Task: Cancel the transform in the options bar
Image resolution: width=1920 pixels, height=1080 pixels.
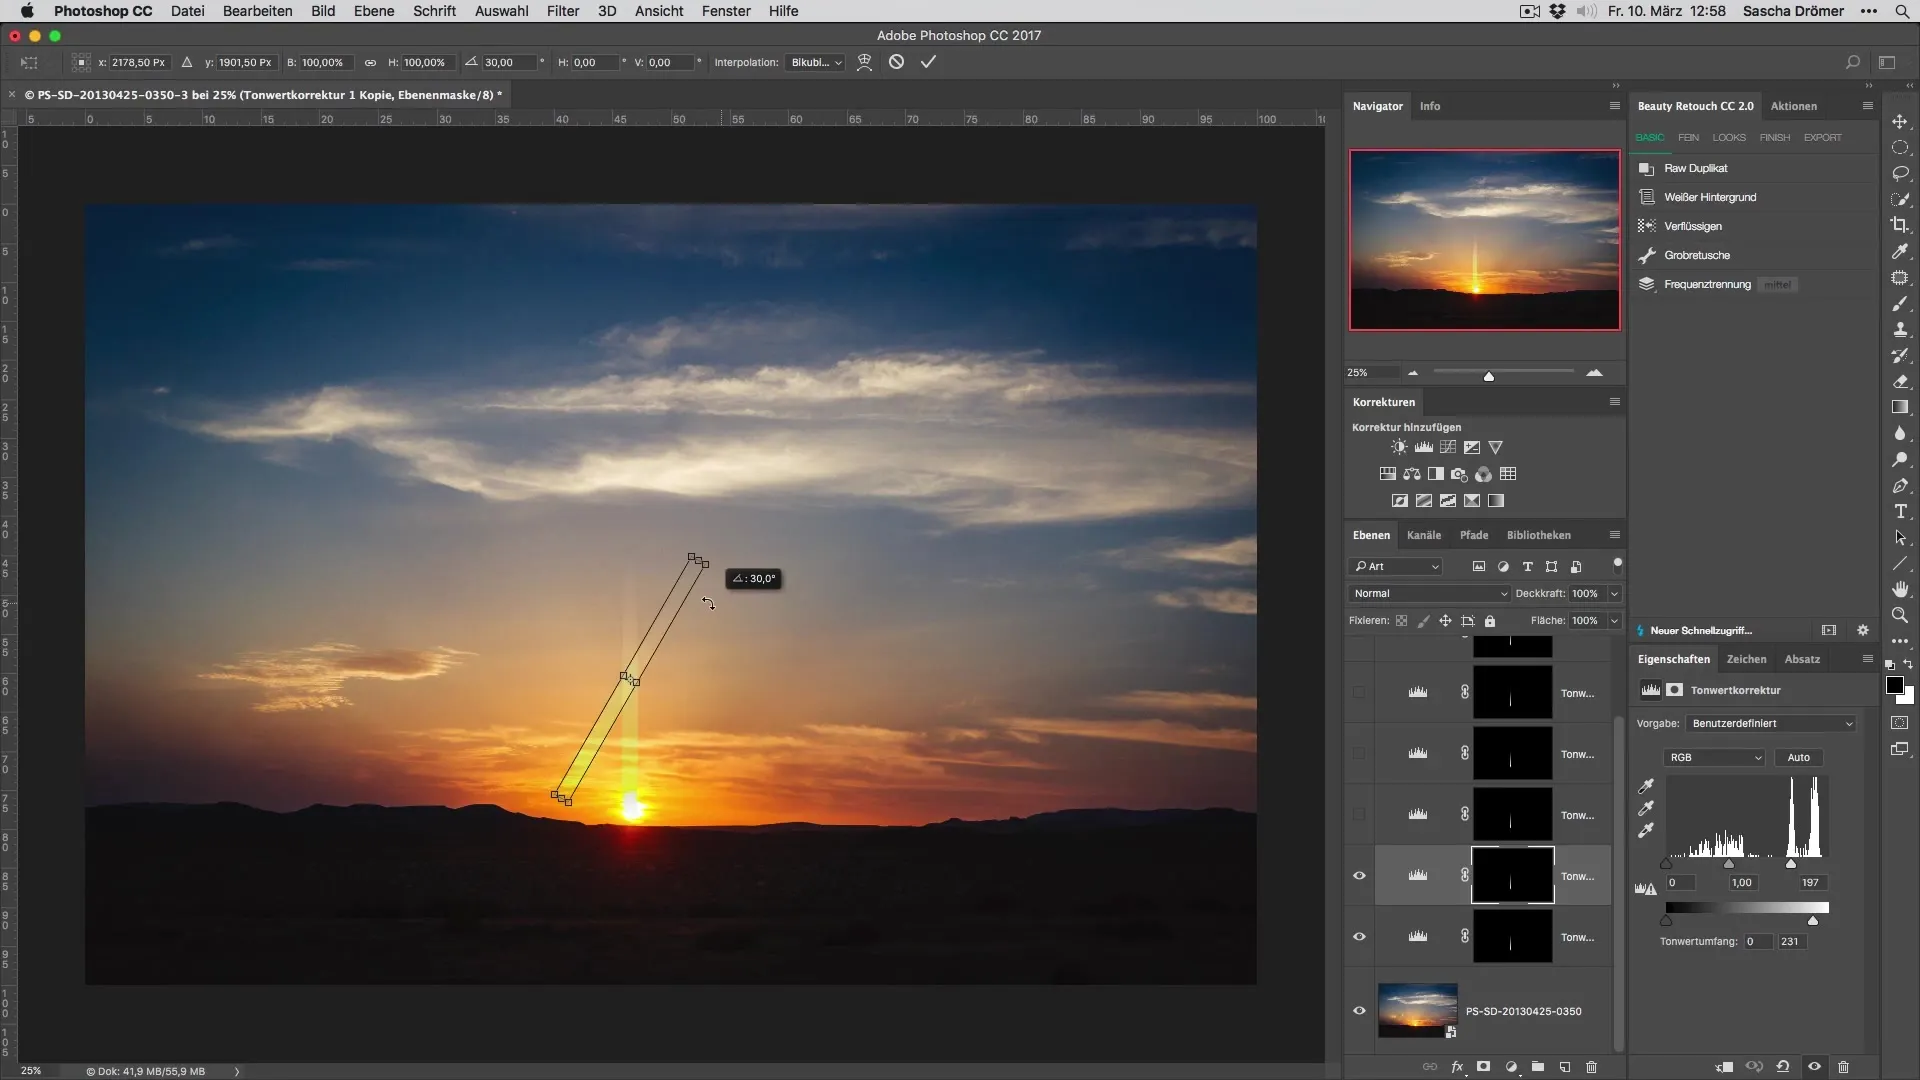Action: (x=896, y=62)
